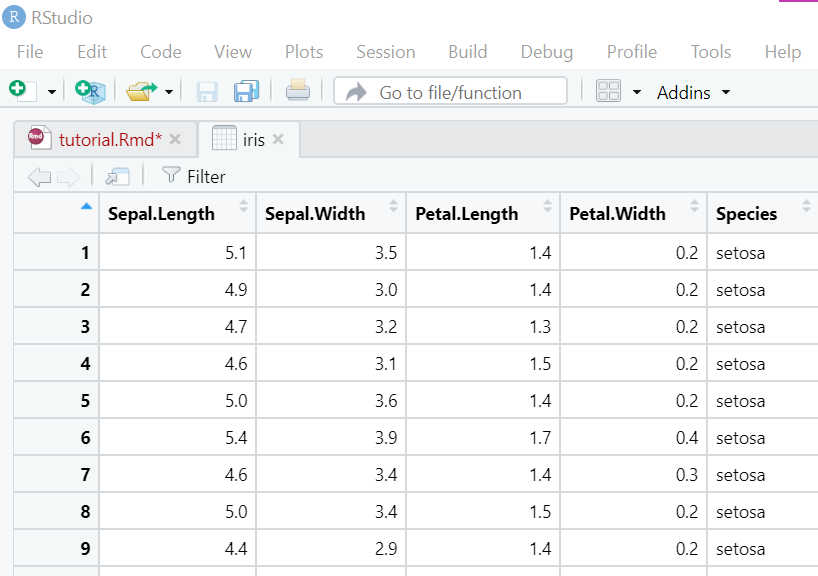Close the iris data tab
This screenshot has height=576, width=818.
pos(279,140)
